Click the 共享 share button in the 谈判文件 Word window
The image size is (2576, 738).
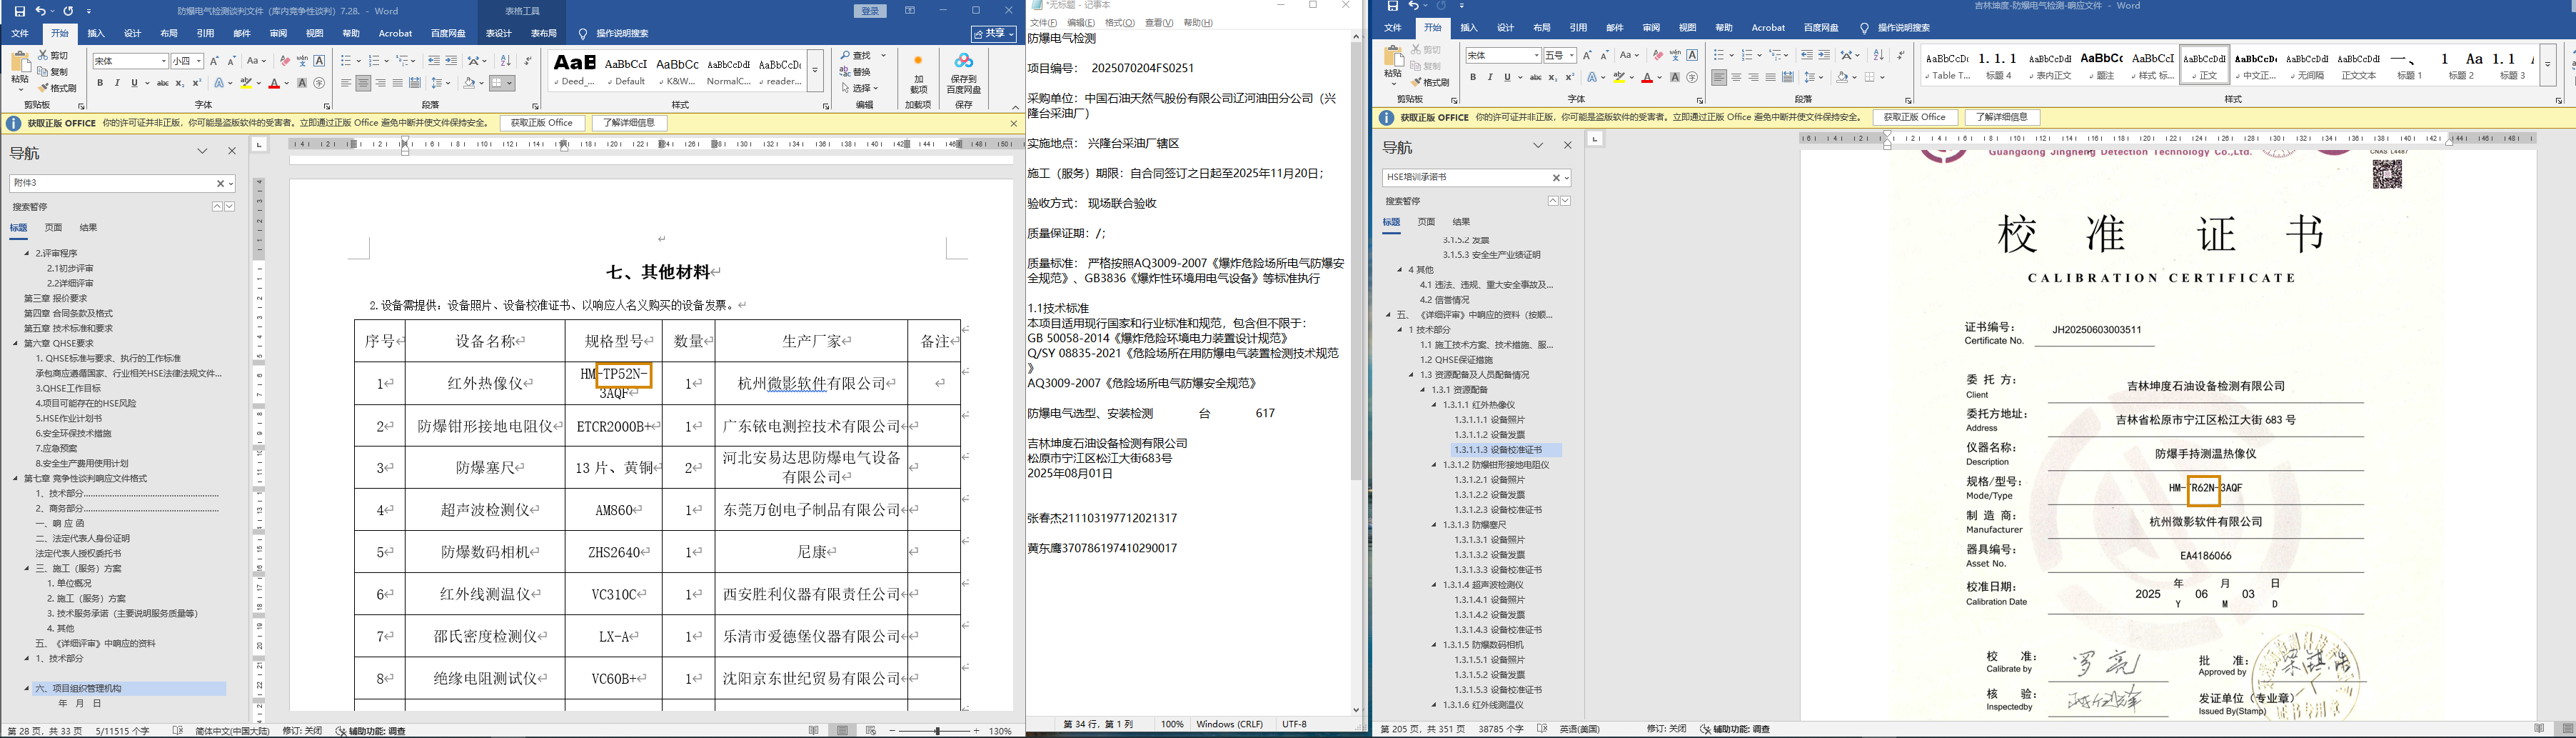click(993, 33)
